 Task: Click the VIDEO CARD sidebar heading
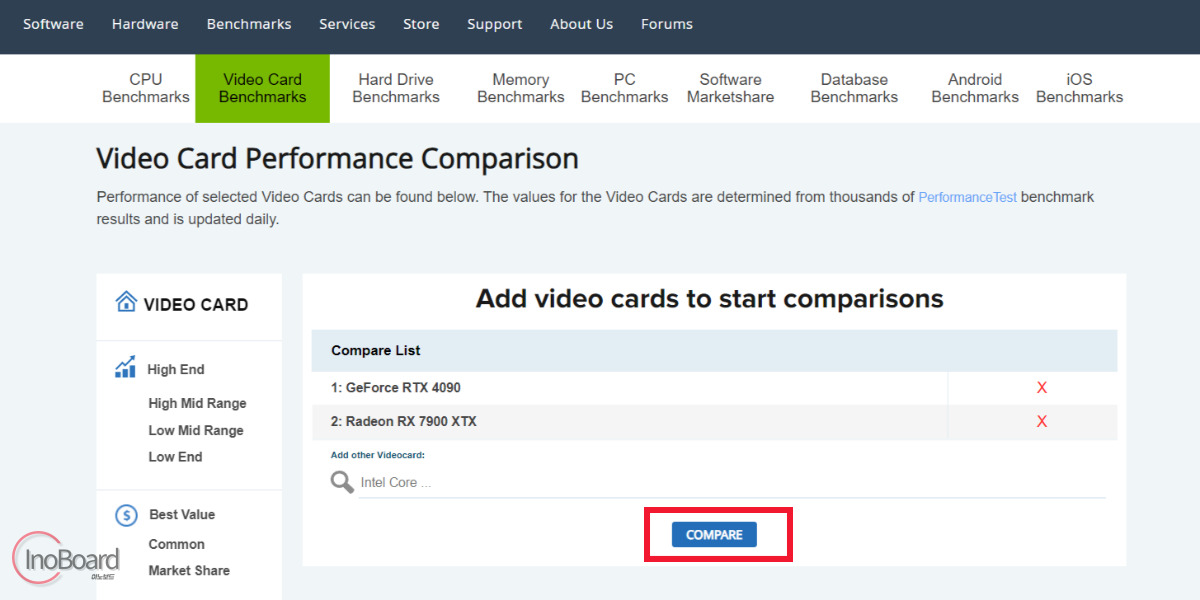click(196, 304)
